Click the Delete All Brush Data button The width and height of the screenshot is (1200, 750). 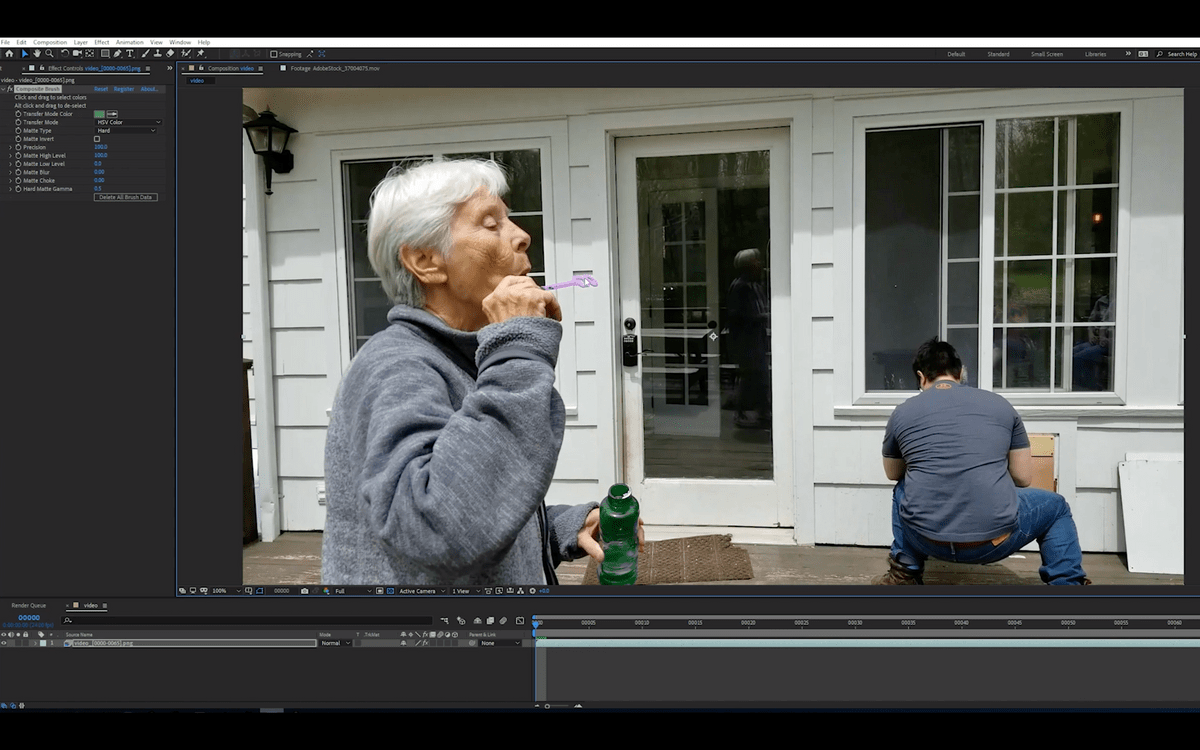pos(126,197)
